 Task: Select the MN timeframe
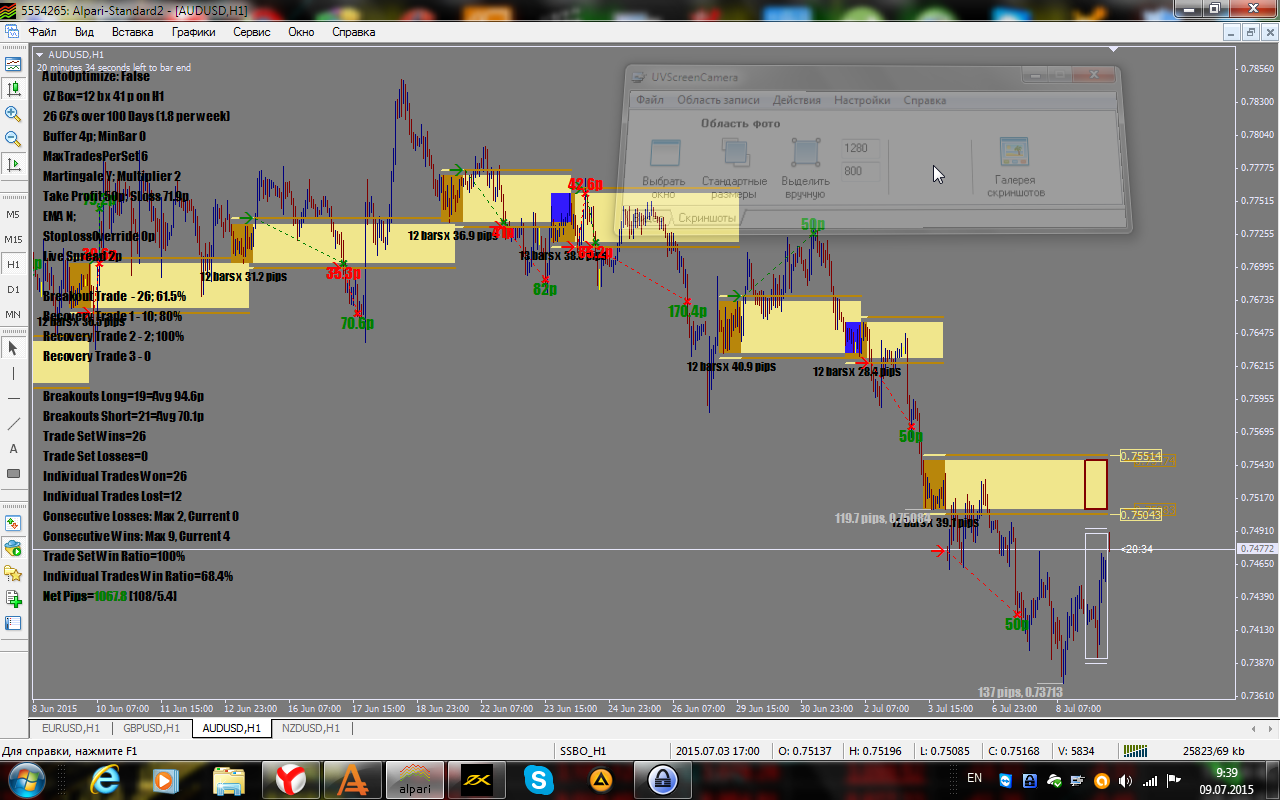click(13, 314)
